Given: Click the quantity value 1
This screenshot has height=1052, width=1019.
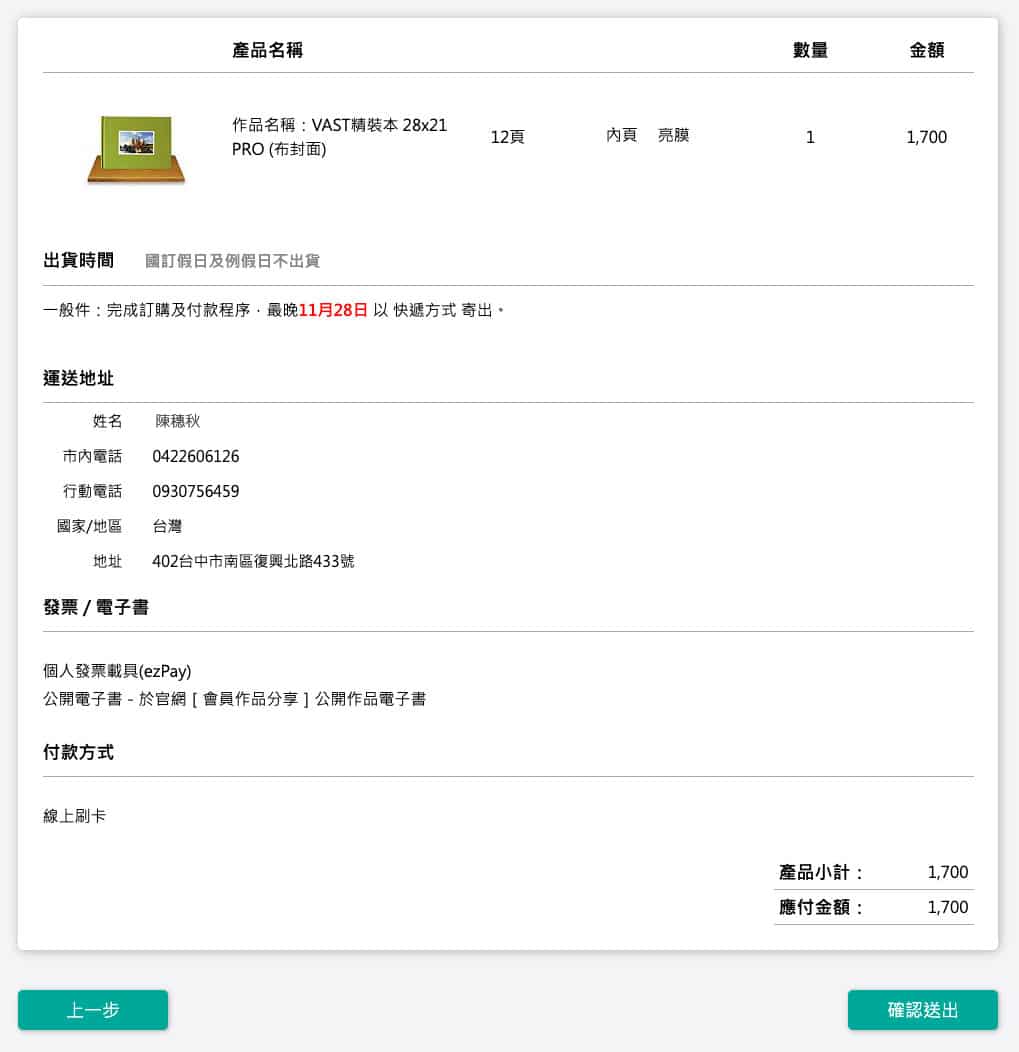Looking at the screenshot, I should coord(810,137).
